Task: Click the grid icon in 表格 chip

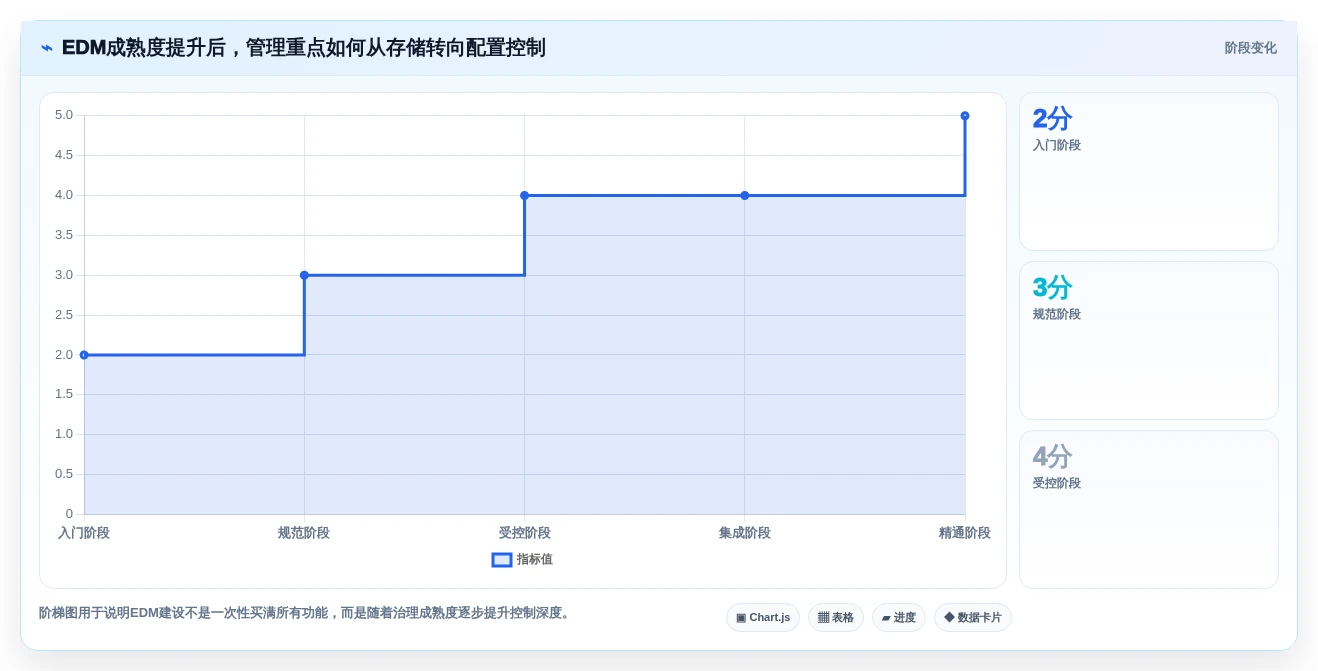Action: [823, 618]
